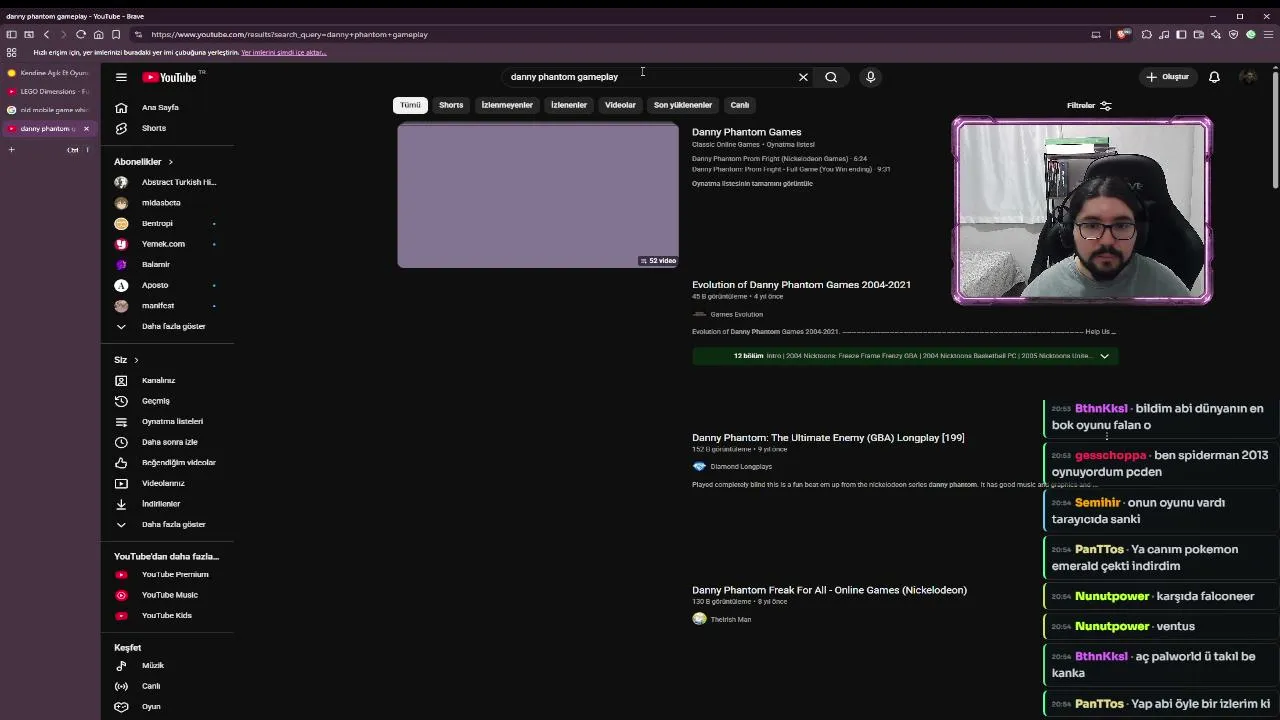
Task: Click Oynatma listesinin tamamını görüntüle
Action: tap(752, 184)
